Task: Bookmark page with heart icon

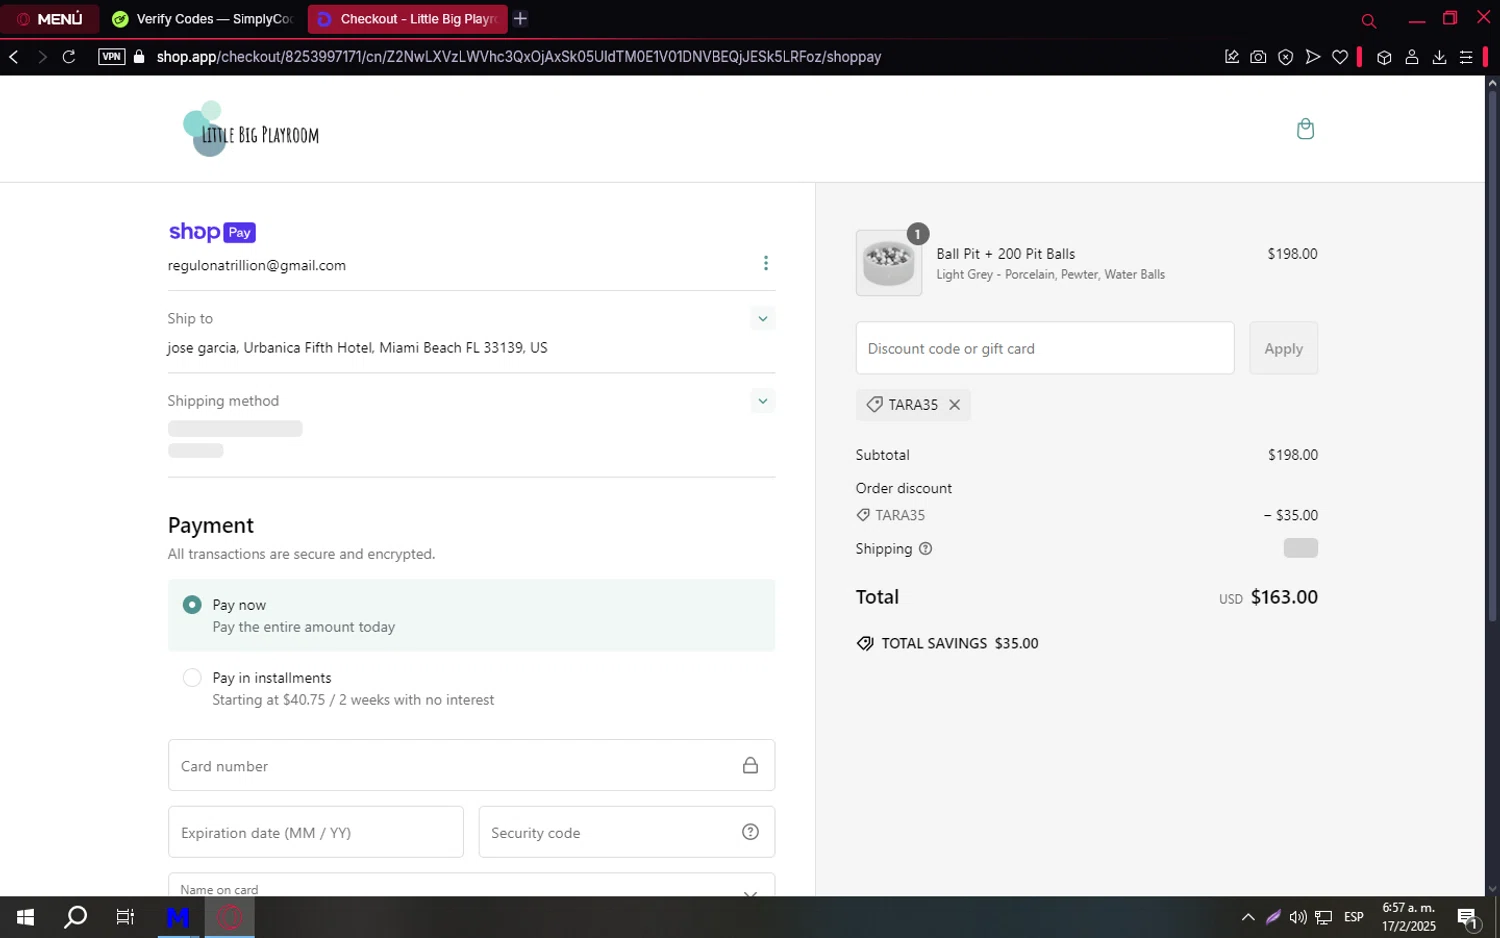Action: click(x=1340, y=57)
